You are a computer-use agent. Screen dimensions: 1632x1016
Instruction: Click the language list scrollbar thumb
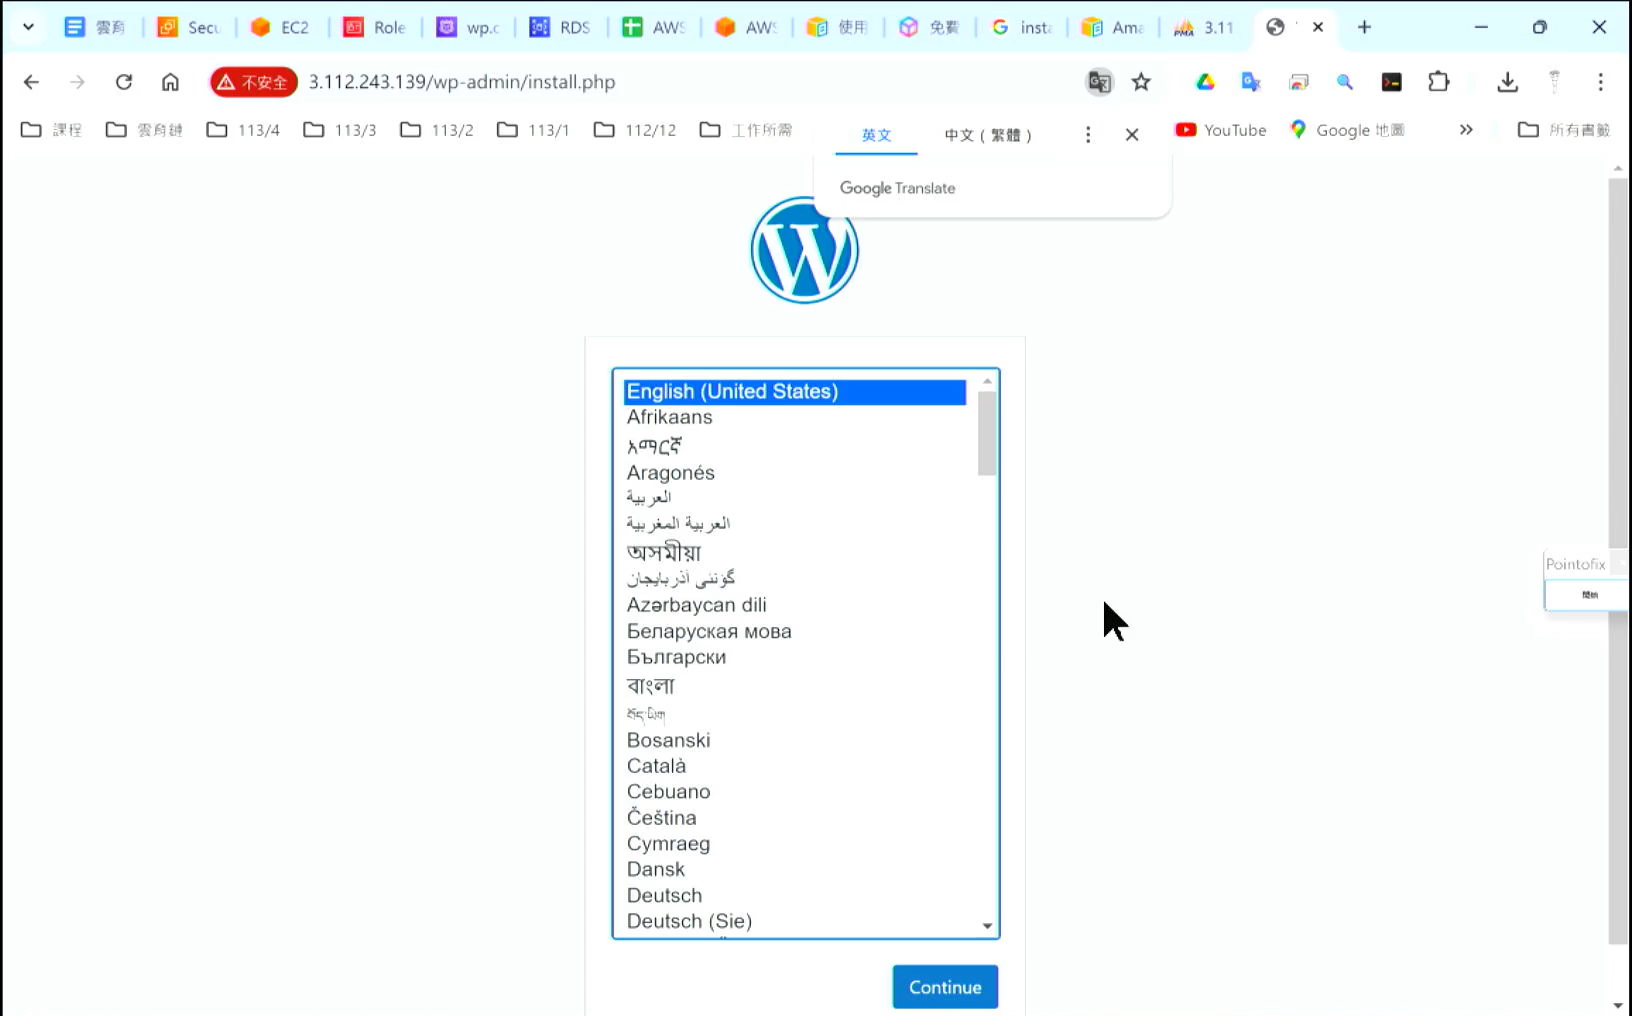pos(986,432)
